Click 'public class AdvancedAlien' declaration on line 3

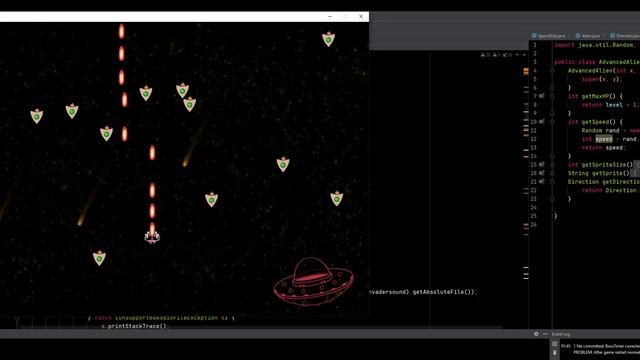[597, 62]
